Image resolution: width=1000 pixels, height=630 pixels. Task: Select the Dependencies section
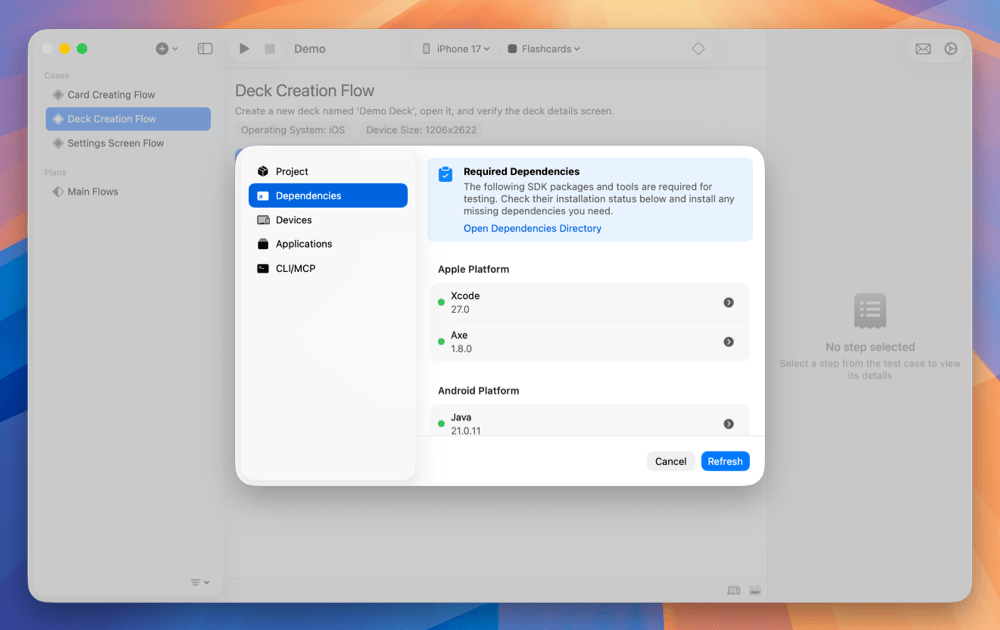328,196
